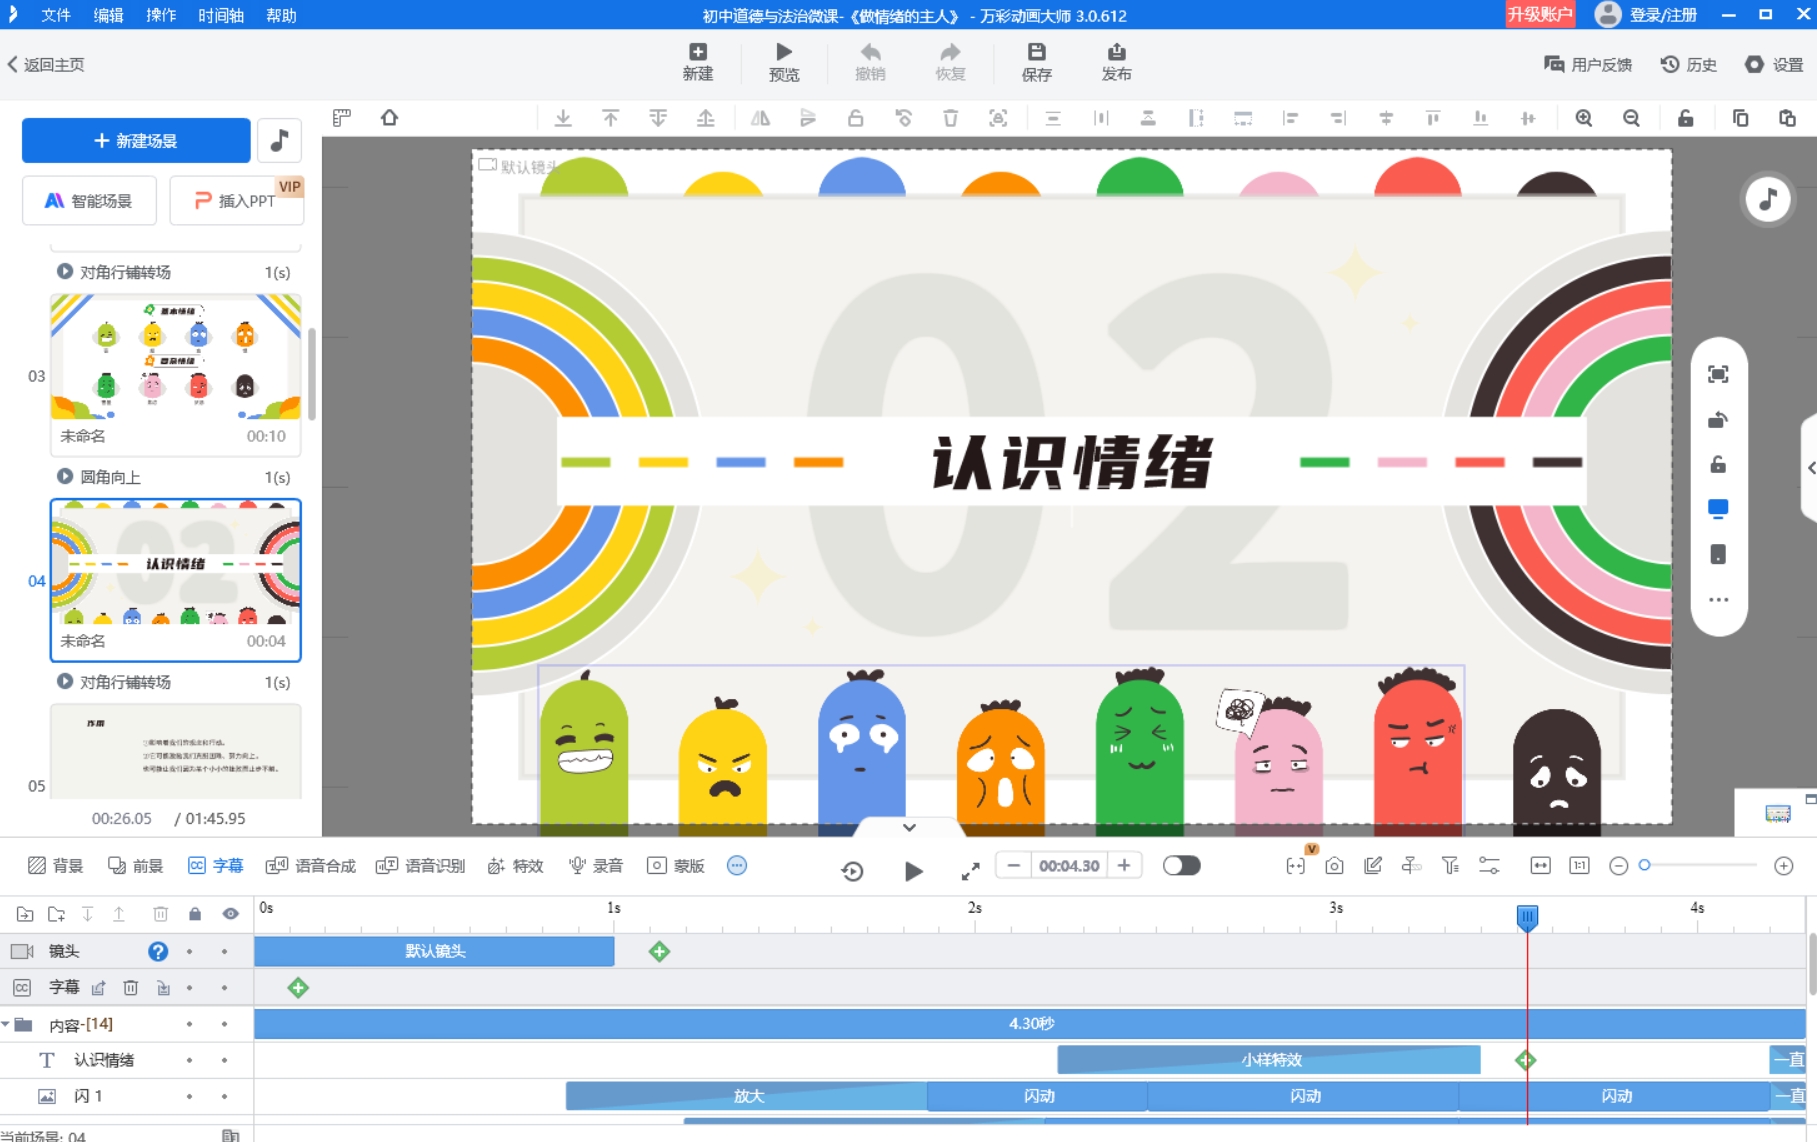Save the project with 保存 icon

click(x=1036, y=61)
